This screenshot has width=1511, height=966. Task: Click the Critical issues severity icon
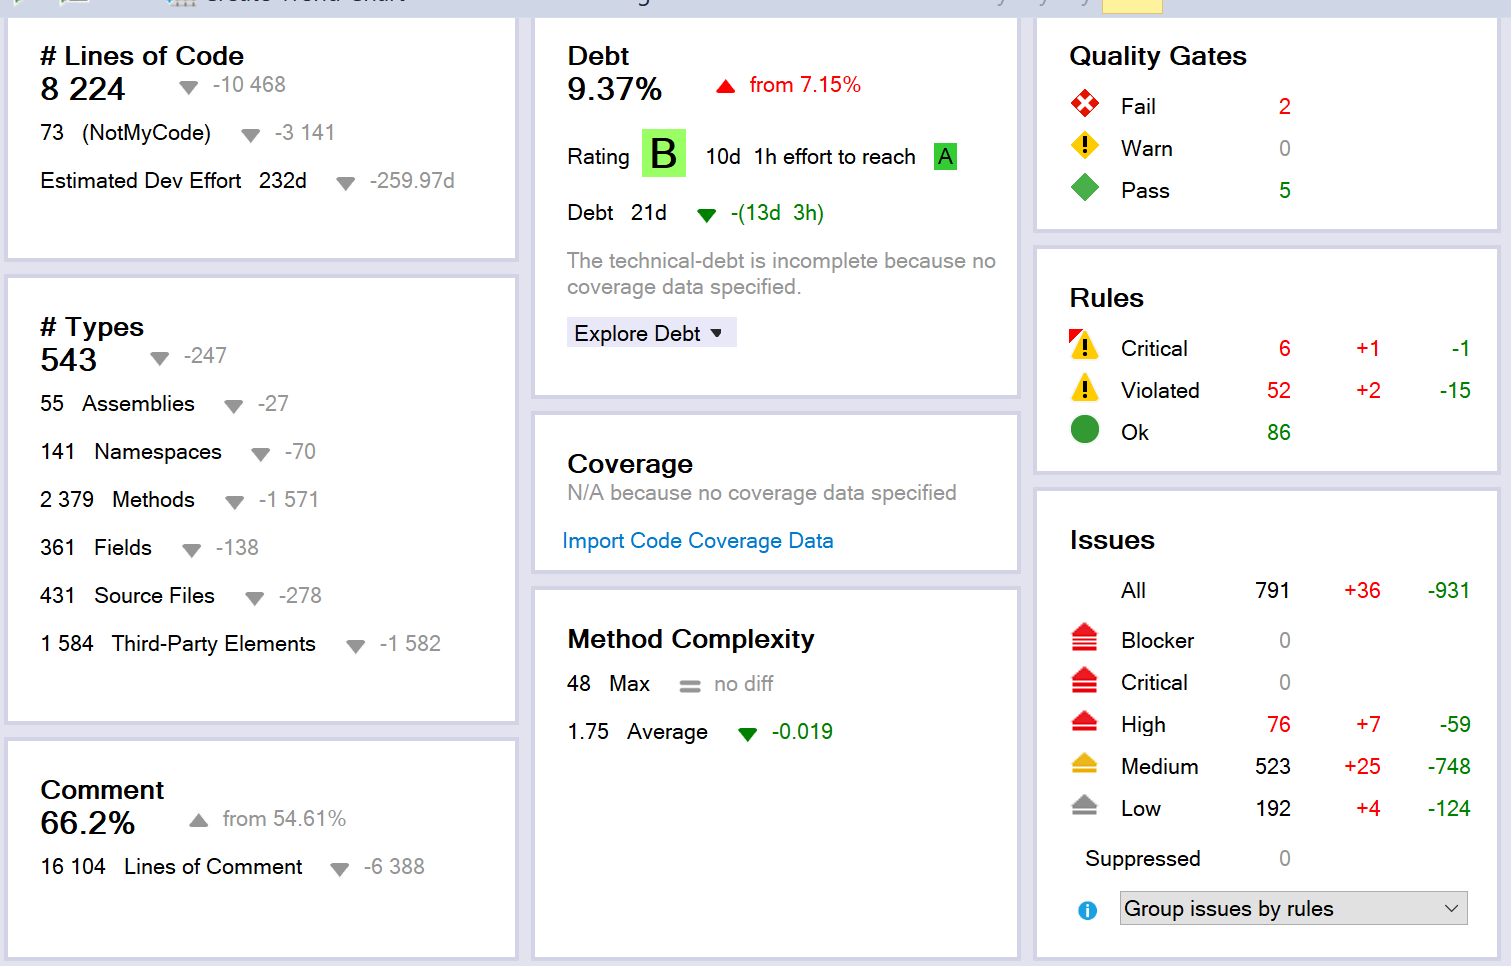pos(1085,680)
